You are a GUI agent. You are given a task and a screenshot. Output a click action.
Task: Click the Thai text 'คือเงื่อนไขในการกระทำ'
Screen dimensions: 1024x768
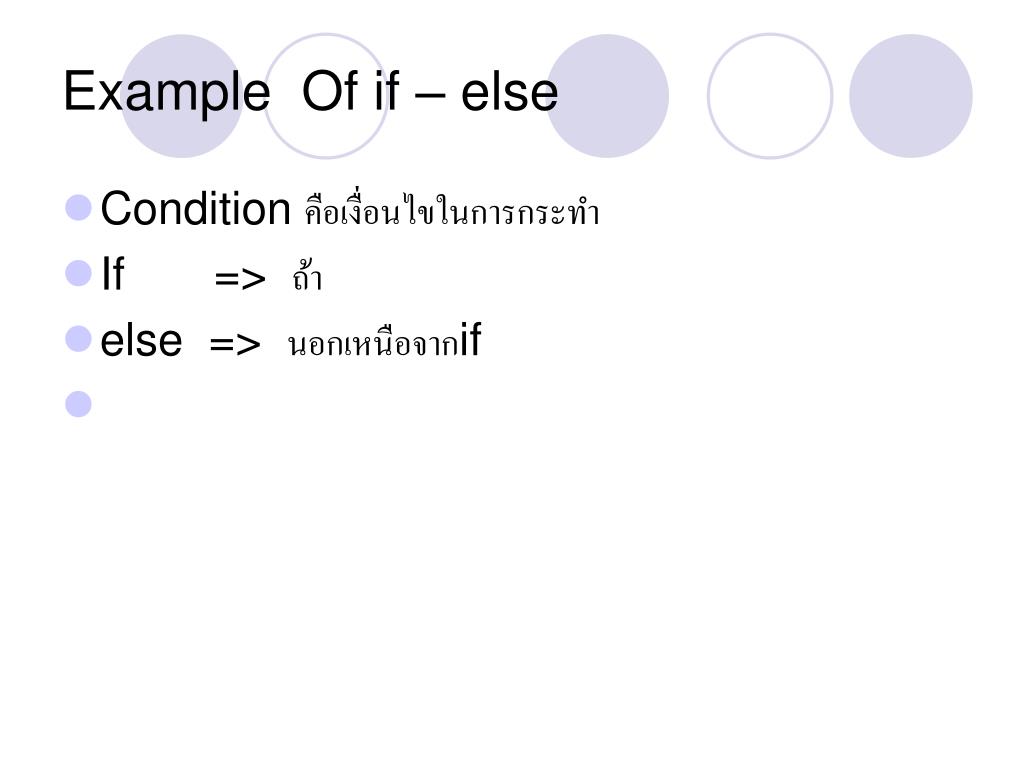[x=452, y=210]
